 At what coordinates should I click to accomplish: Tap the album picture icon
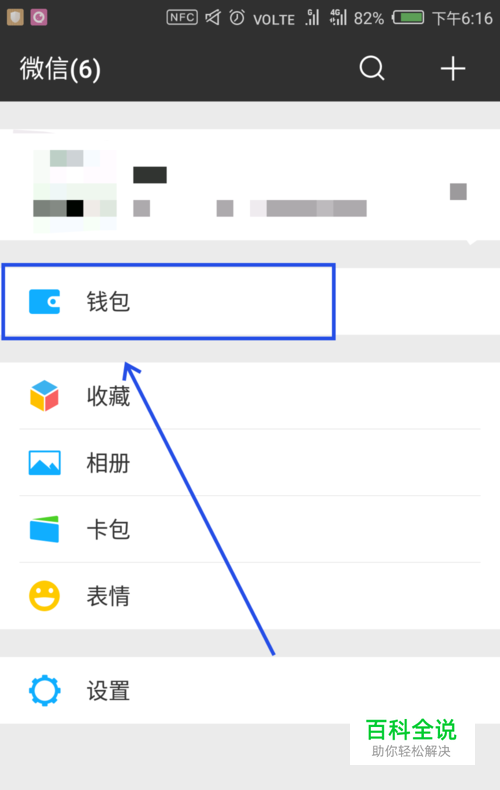(x=44, y=463)
